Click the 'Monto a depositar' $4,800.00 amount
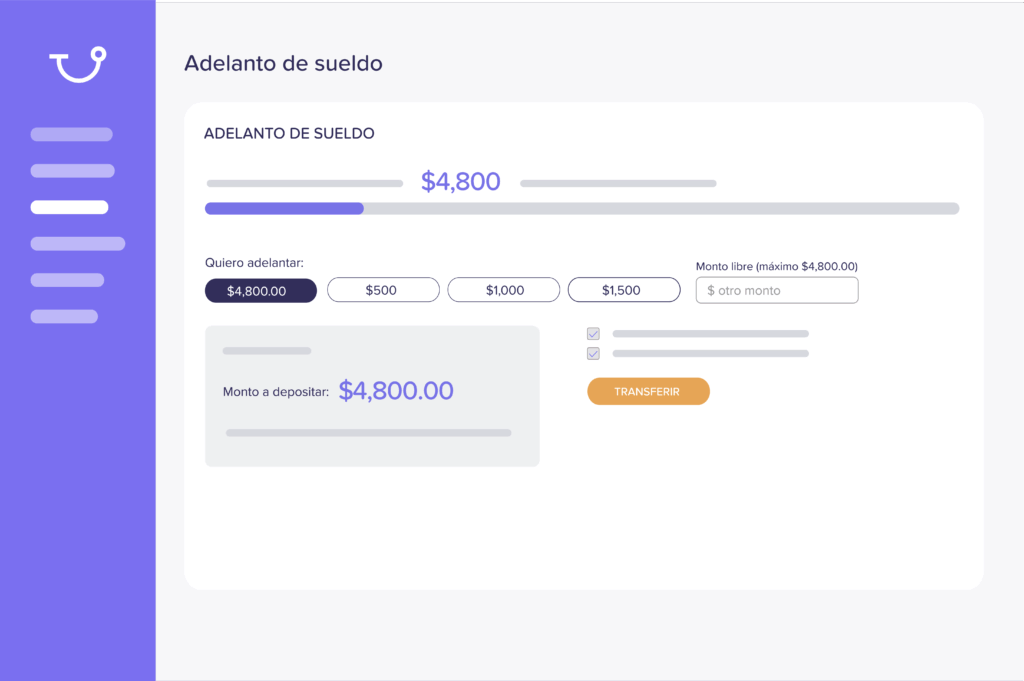Image resolution: width=1024 pixels, height=681 pixels. click(396, 390)
